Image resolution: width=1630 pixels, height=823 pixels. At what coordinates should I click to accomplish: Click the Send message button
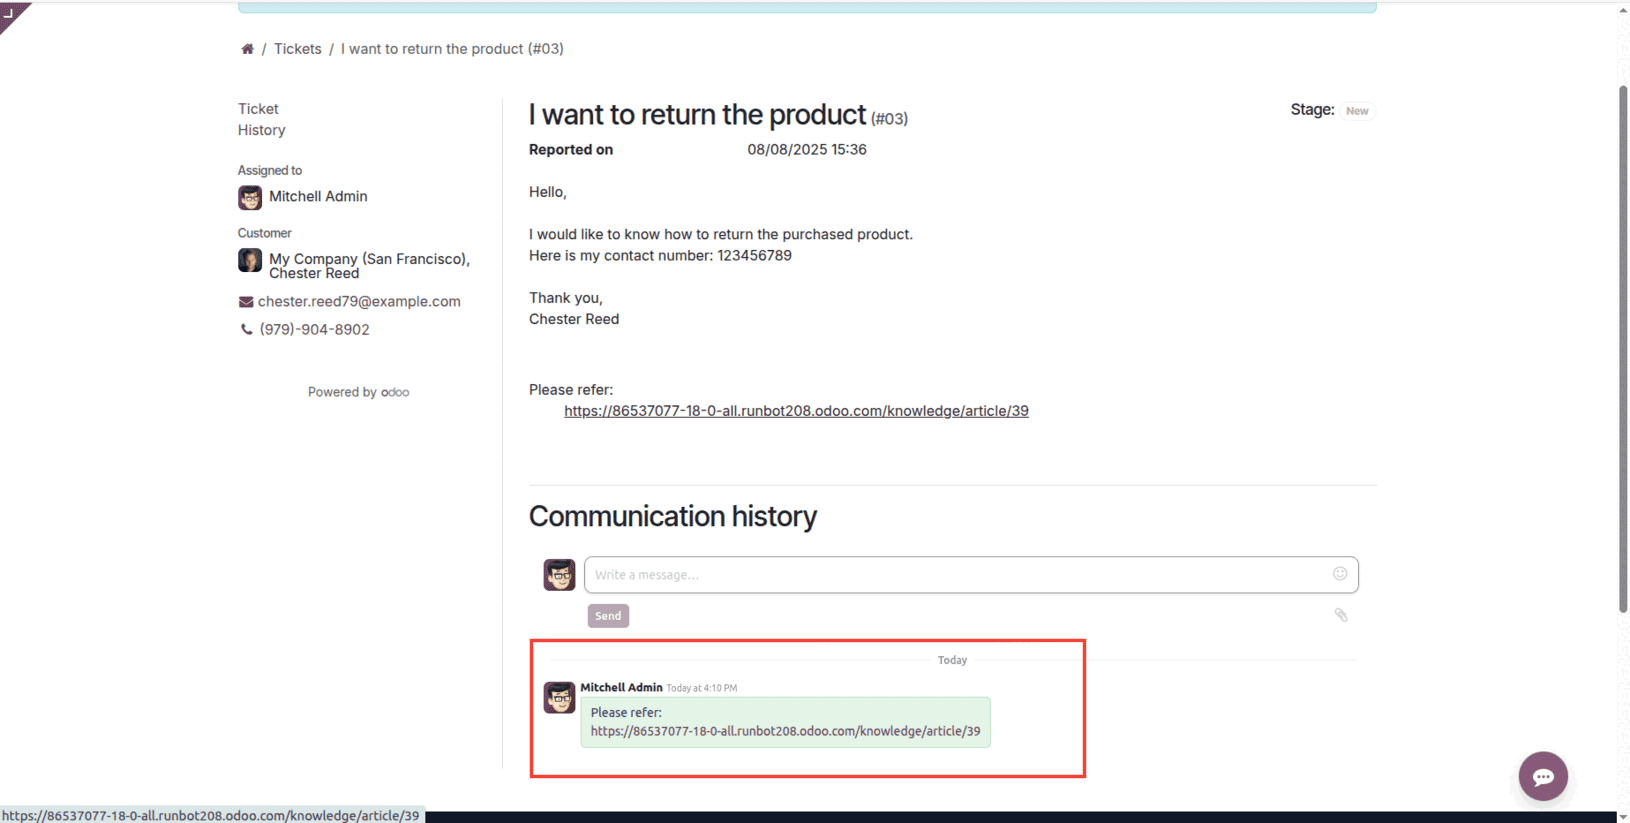tap(608, 616)
